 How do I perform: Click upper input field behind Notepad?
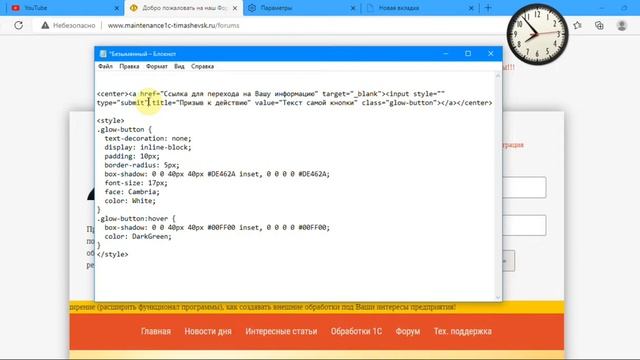click(524, 187)
